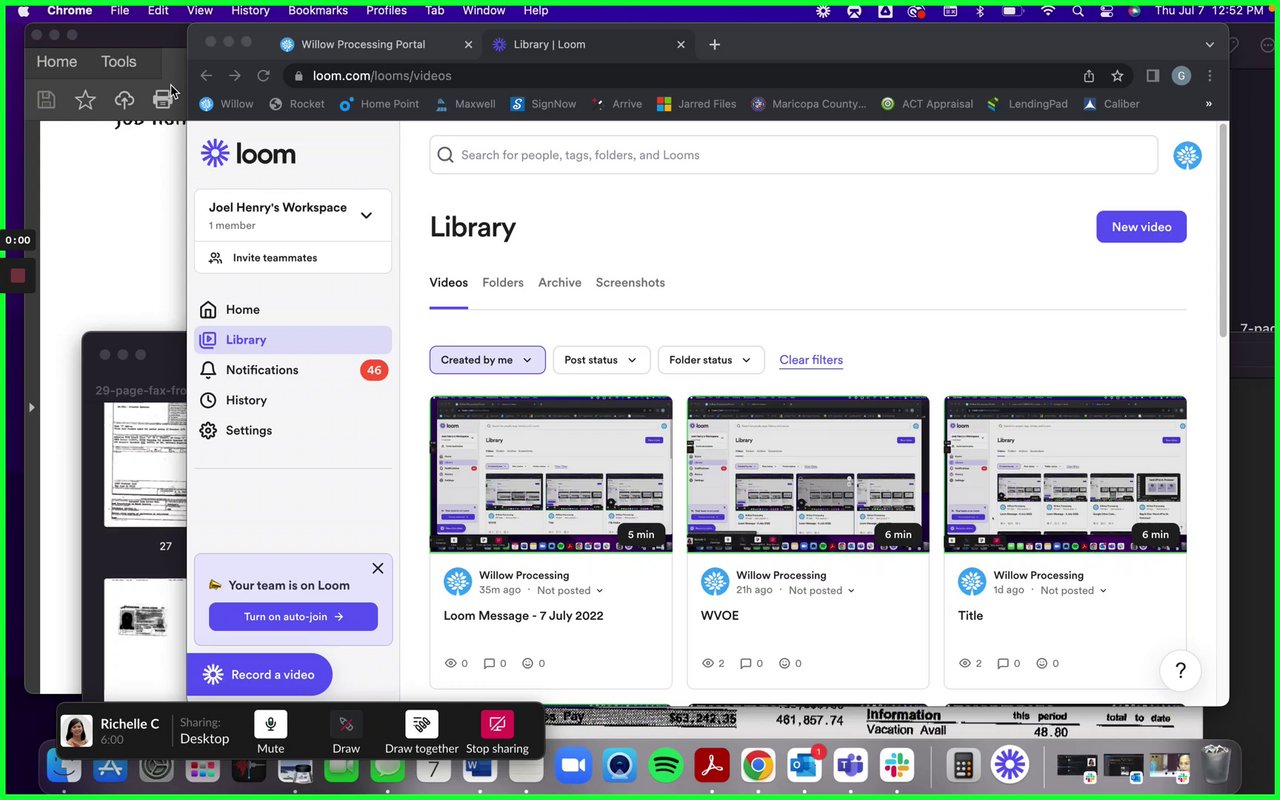1280x800 pixels.
Task: Click the Loom search field
Action: [x=793, y=155]
